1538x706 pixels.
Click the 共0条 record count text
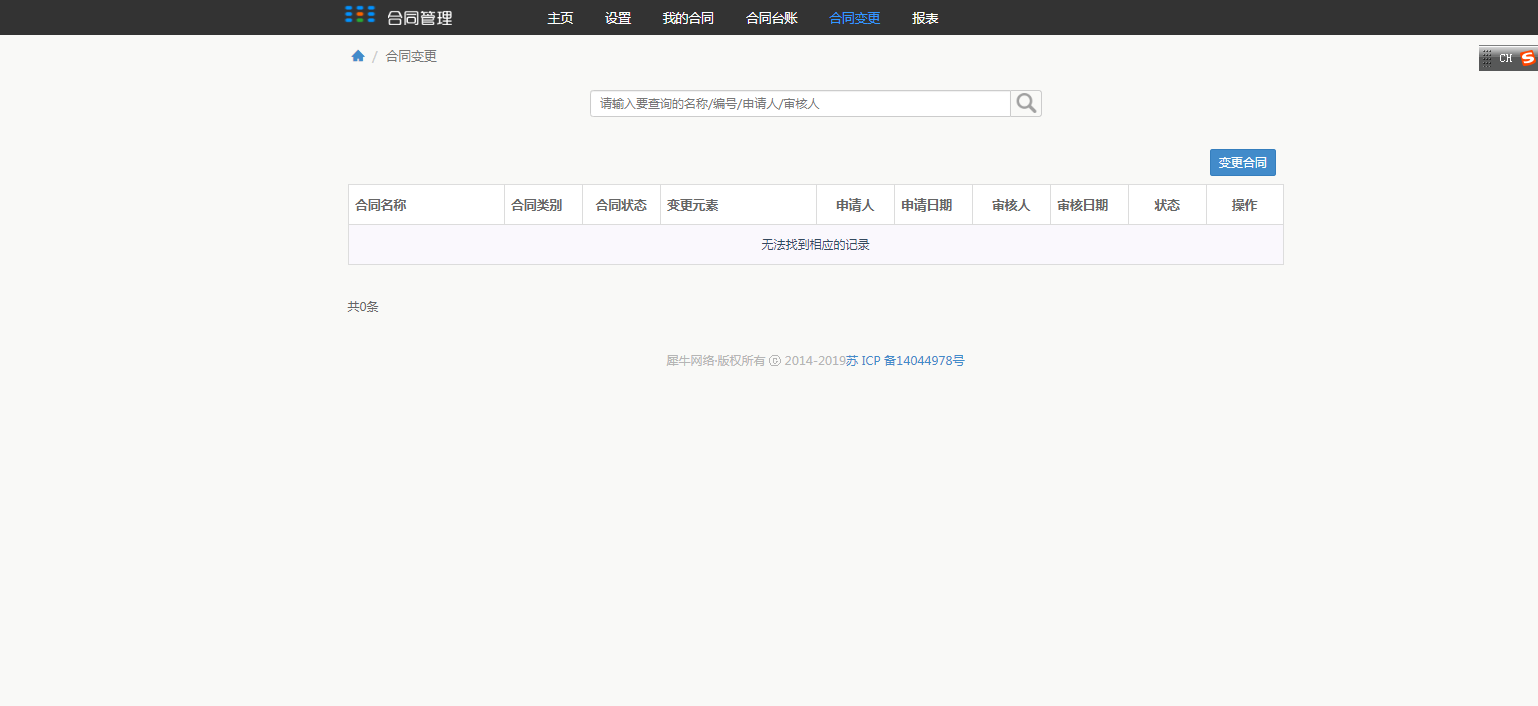tap(363, 307)
